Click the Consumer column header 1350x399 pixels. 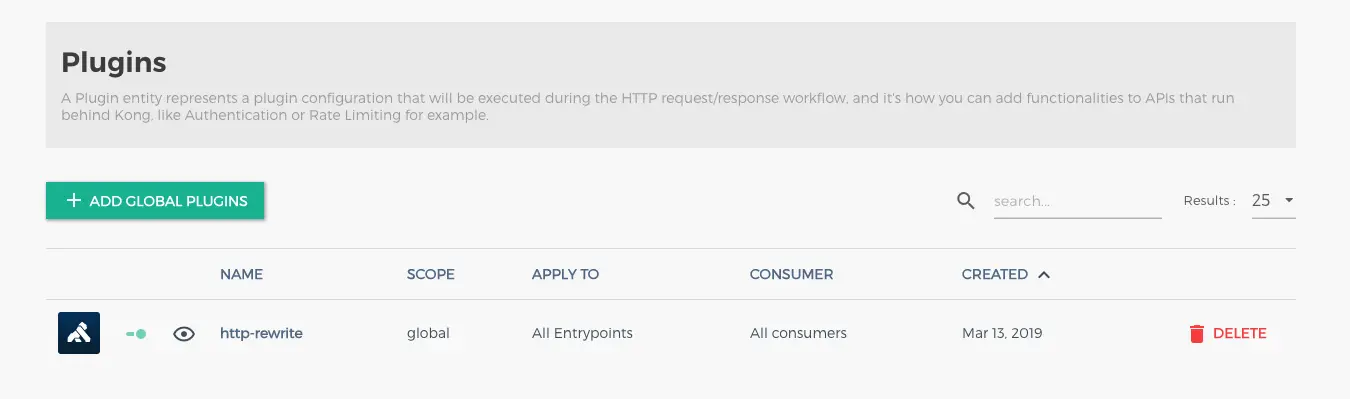click(791, 274)
